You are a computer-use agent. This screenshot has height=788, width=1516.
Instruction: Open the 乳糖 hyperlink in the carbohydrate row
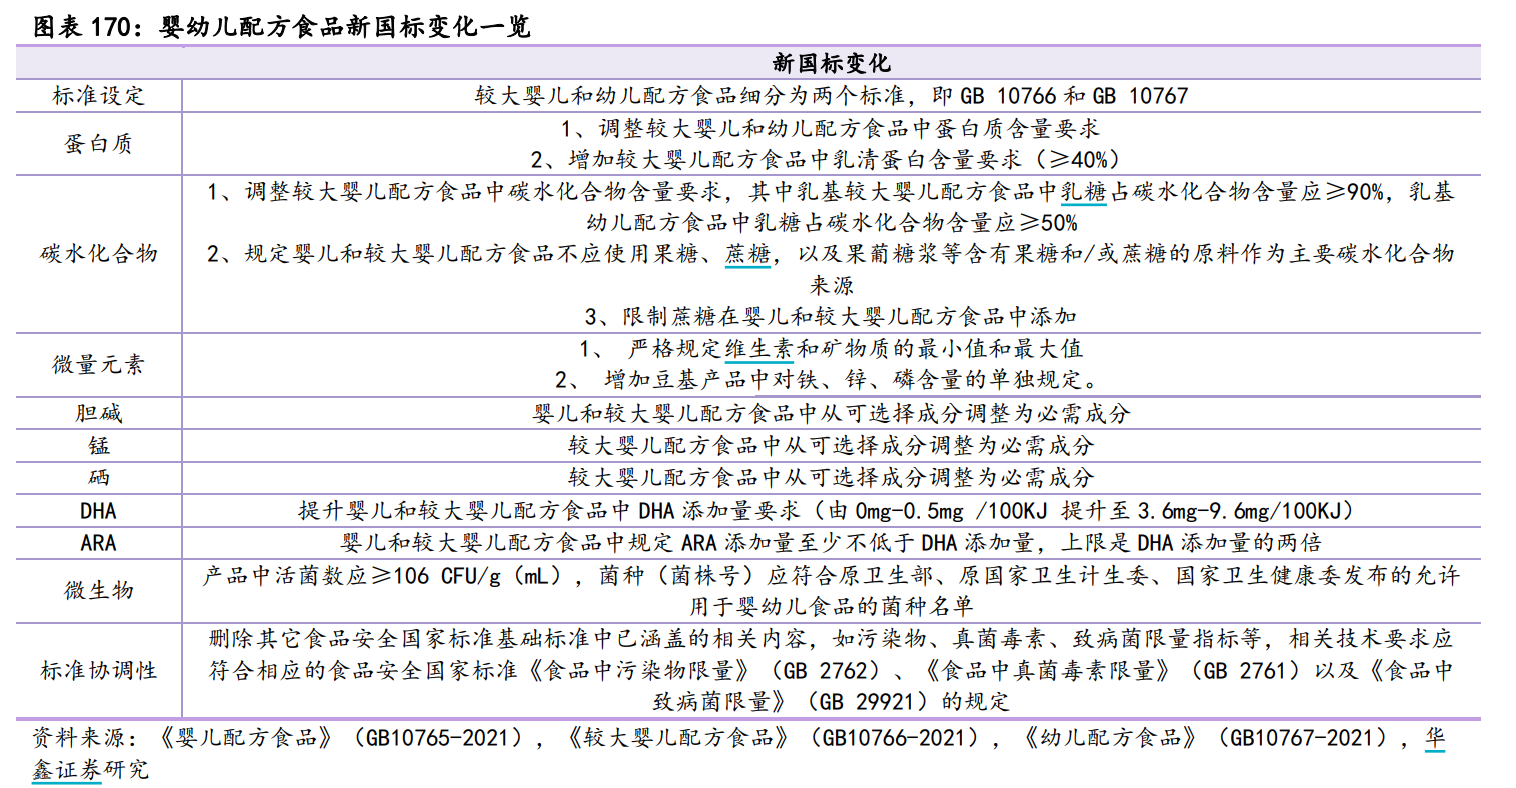point(1082,197)
